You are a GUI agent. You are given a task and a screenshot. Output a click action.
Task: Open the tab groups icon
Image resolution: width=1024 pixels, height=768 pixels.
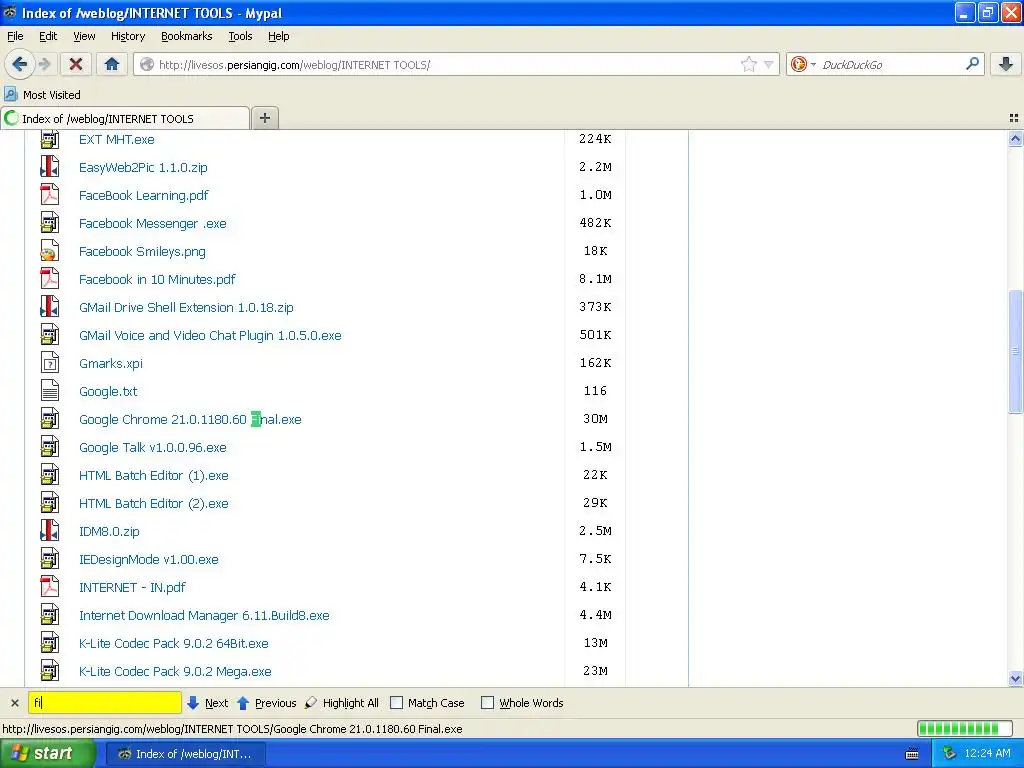(1014, 118)
